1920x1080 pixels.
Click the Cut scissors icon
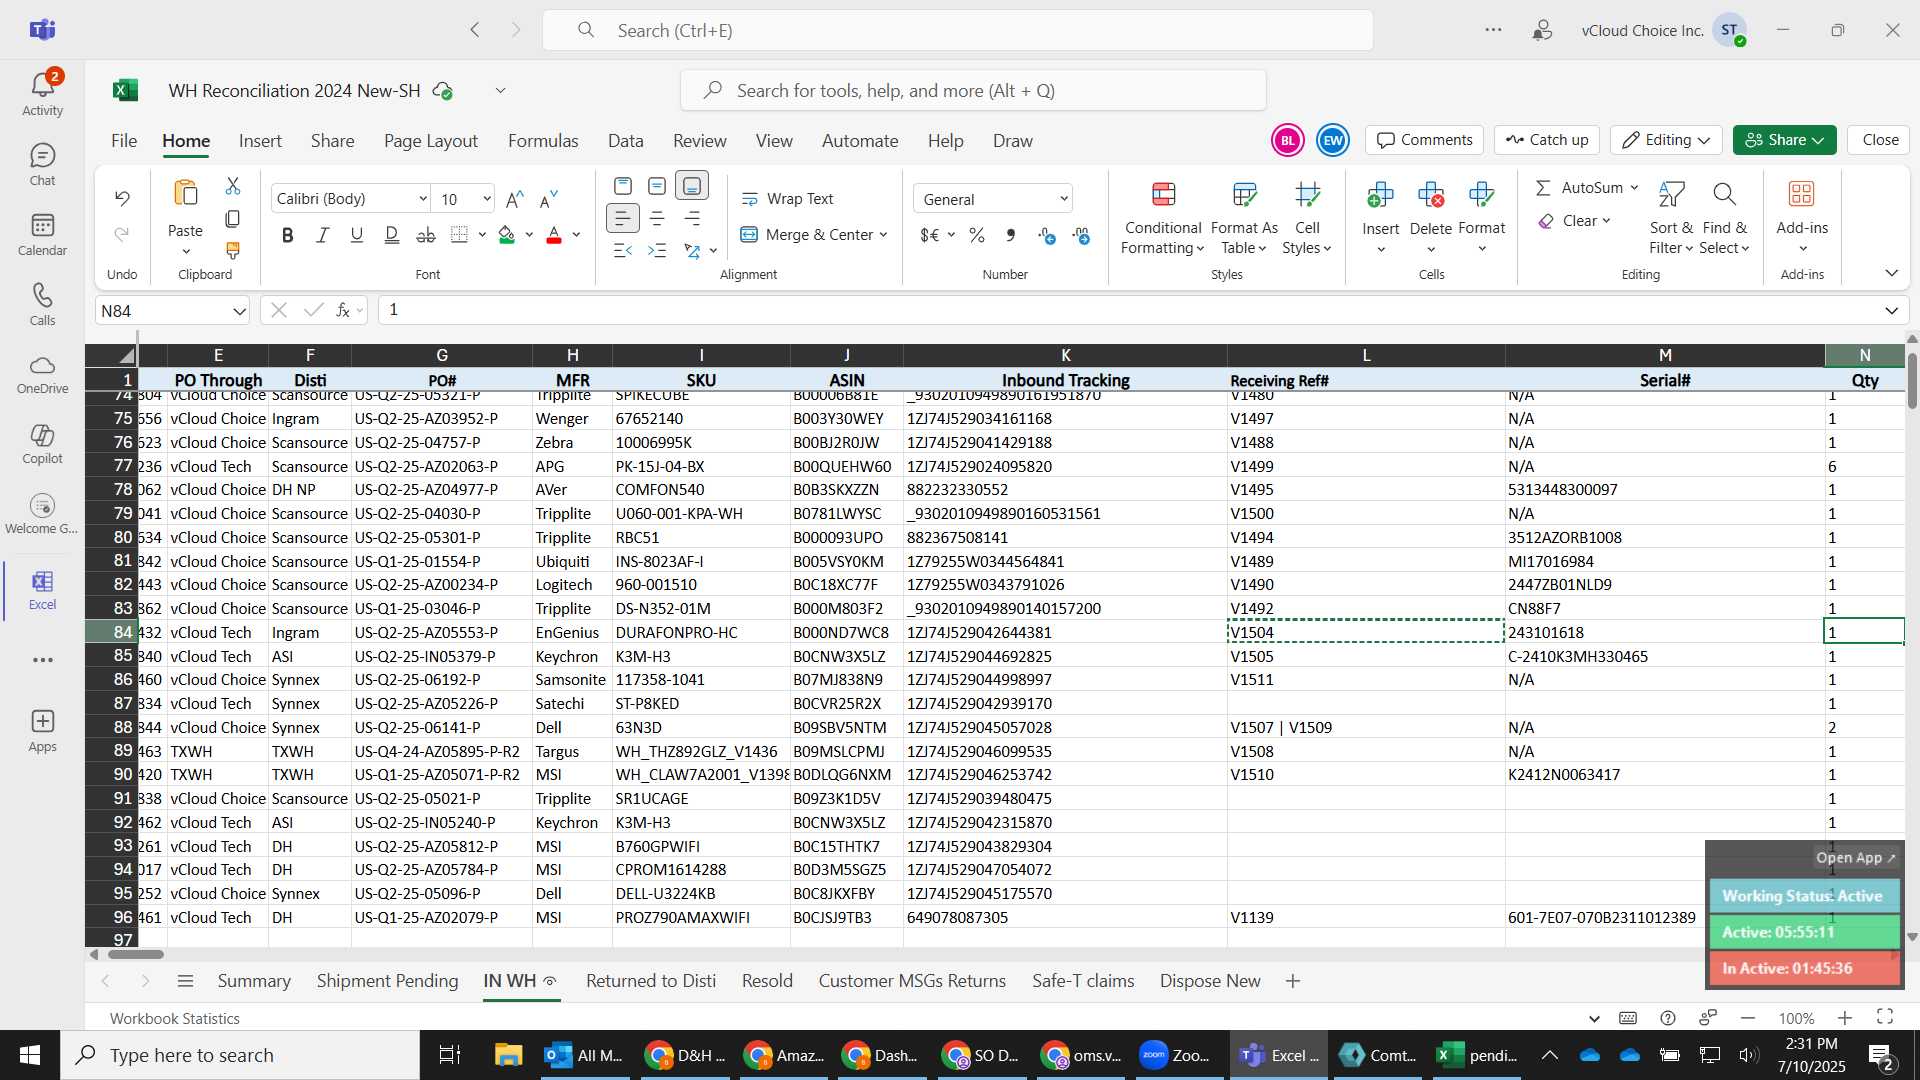[233, 186]
